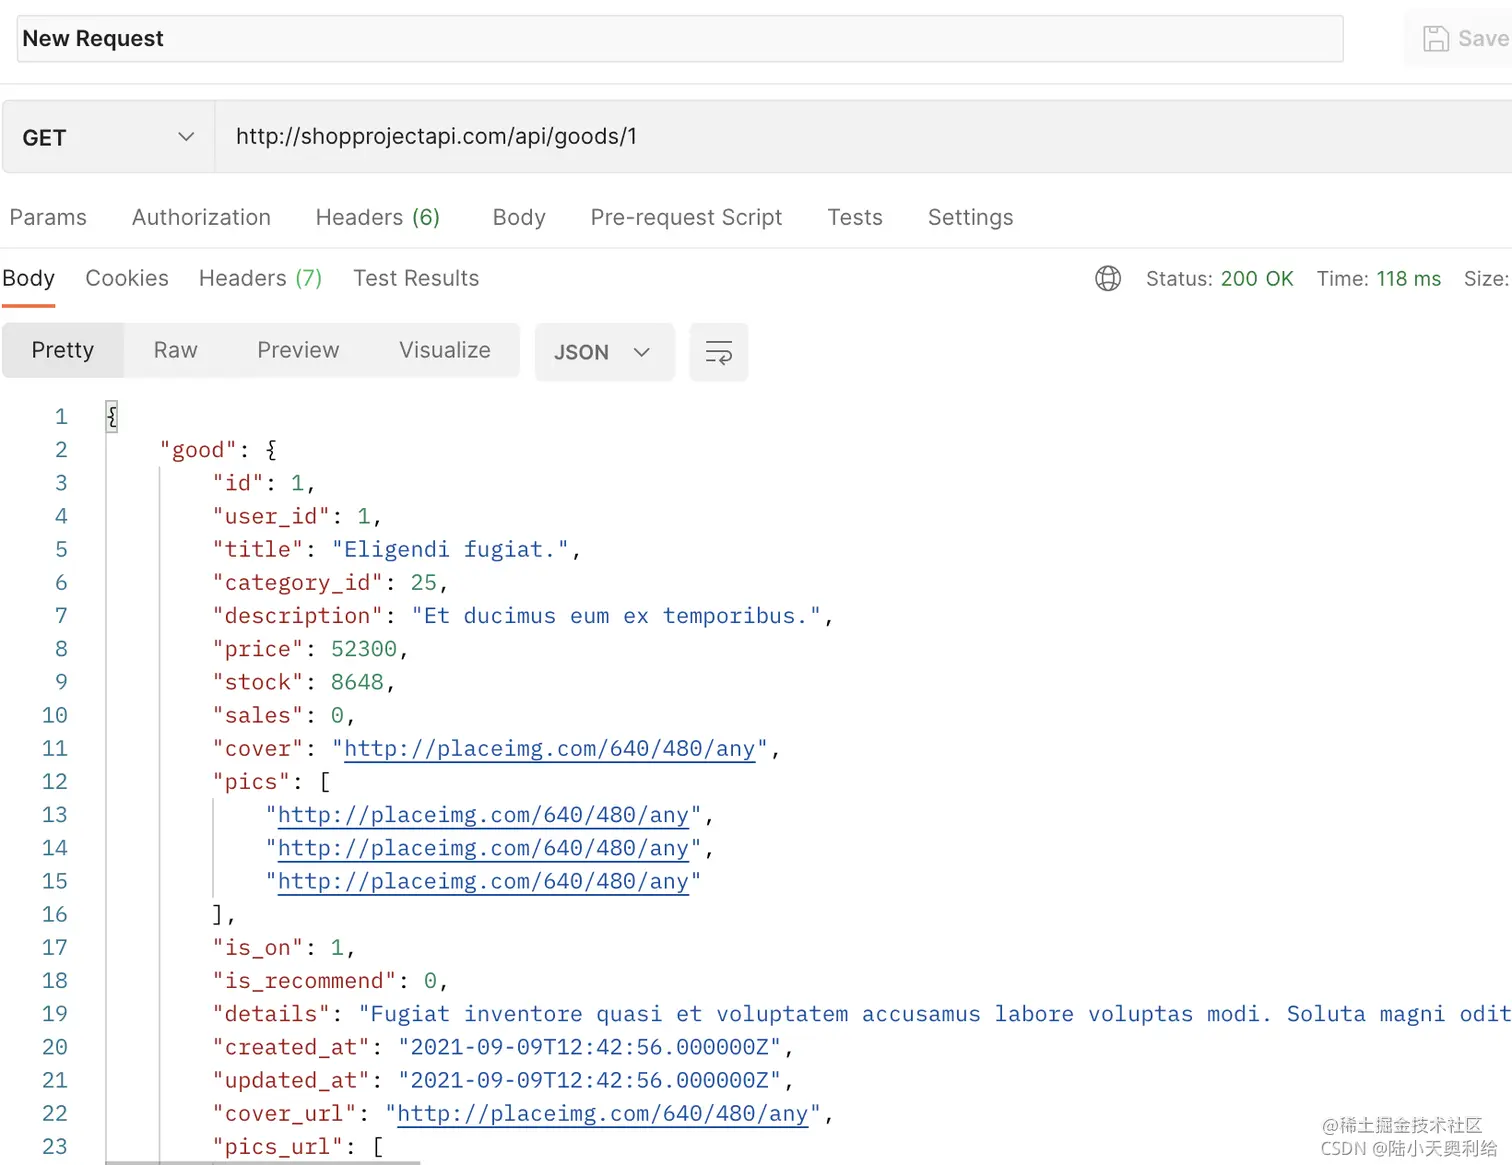Click line number 12 beside "pics"
The height and width of the screenshot is (1165, 1512).
55,782
